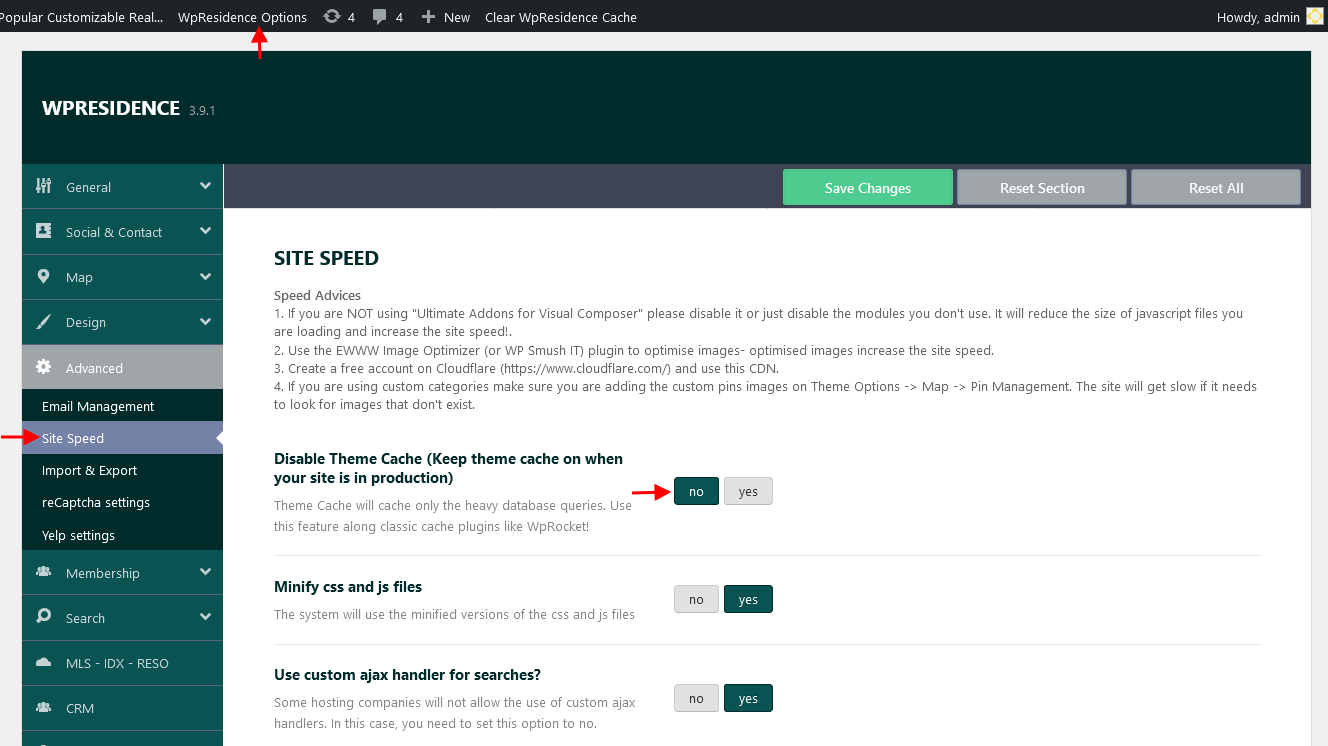The height and width of the screenshot is (746, 1328).
Task: Click the 3.9.1 version number
Action: 202,111
